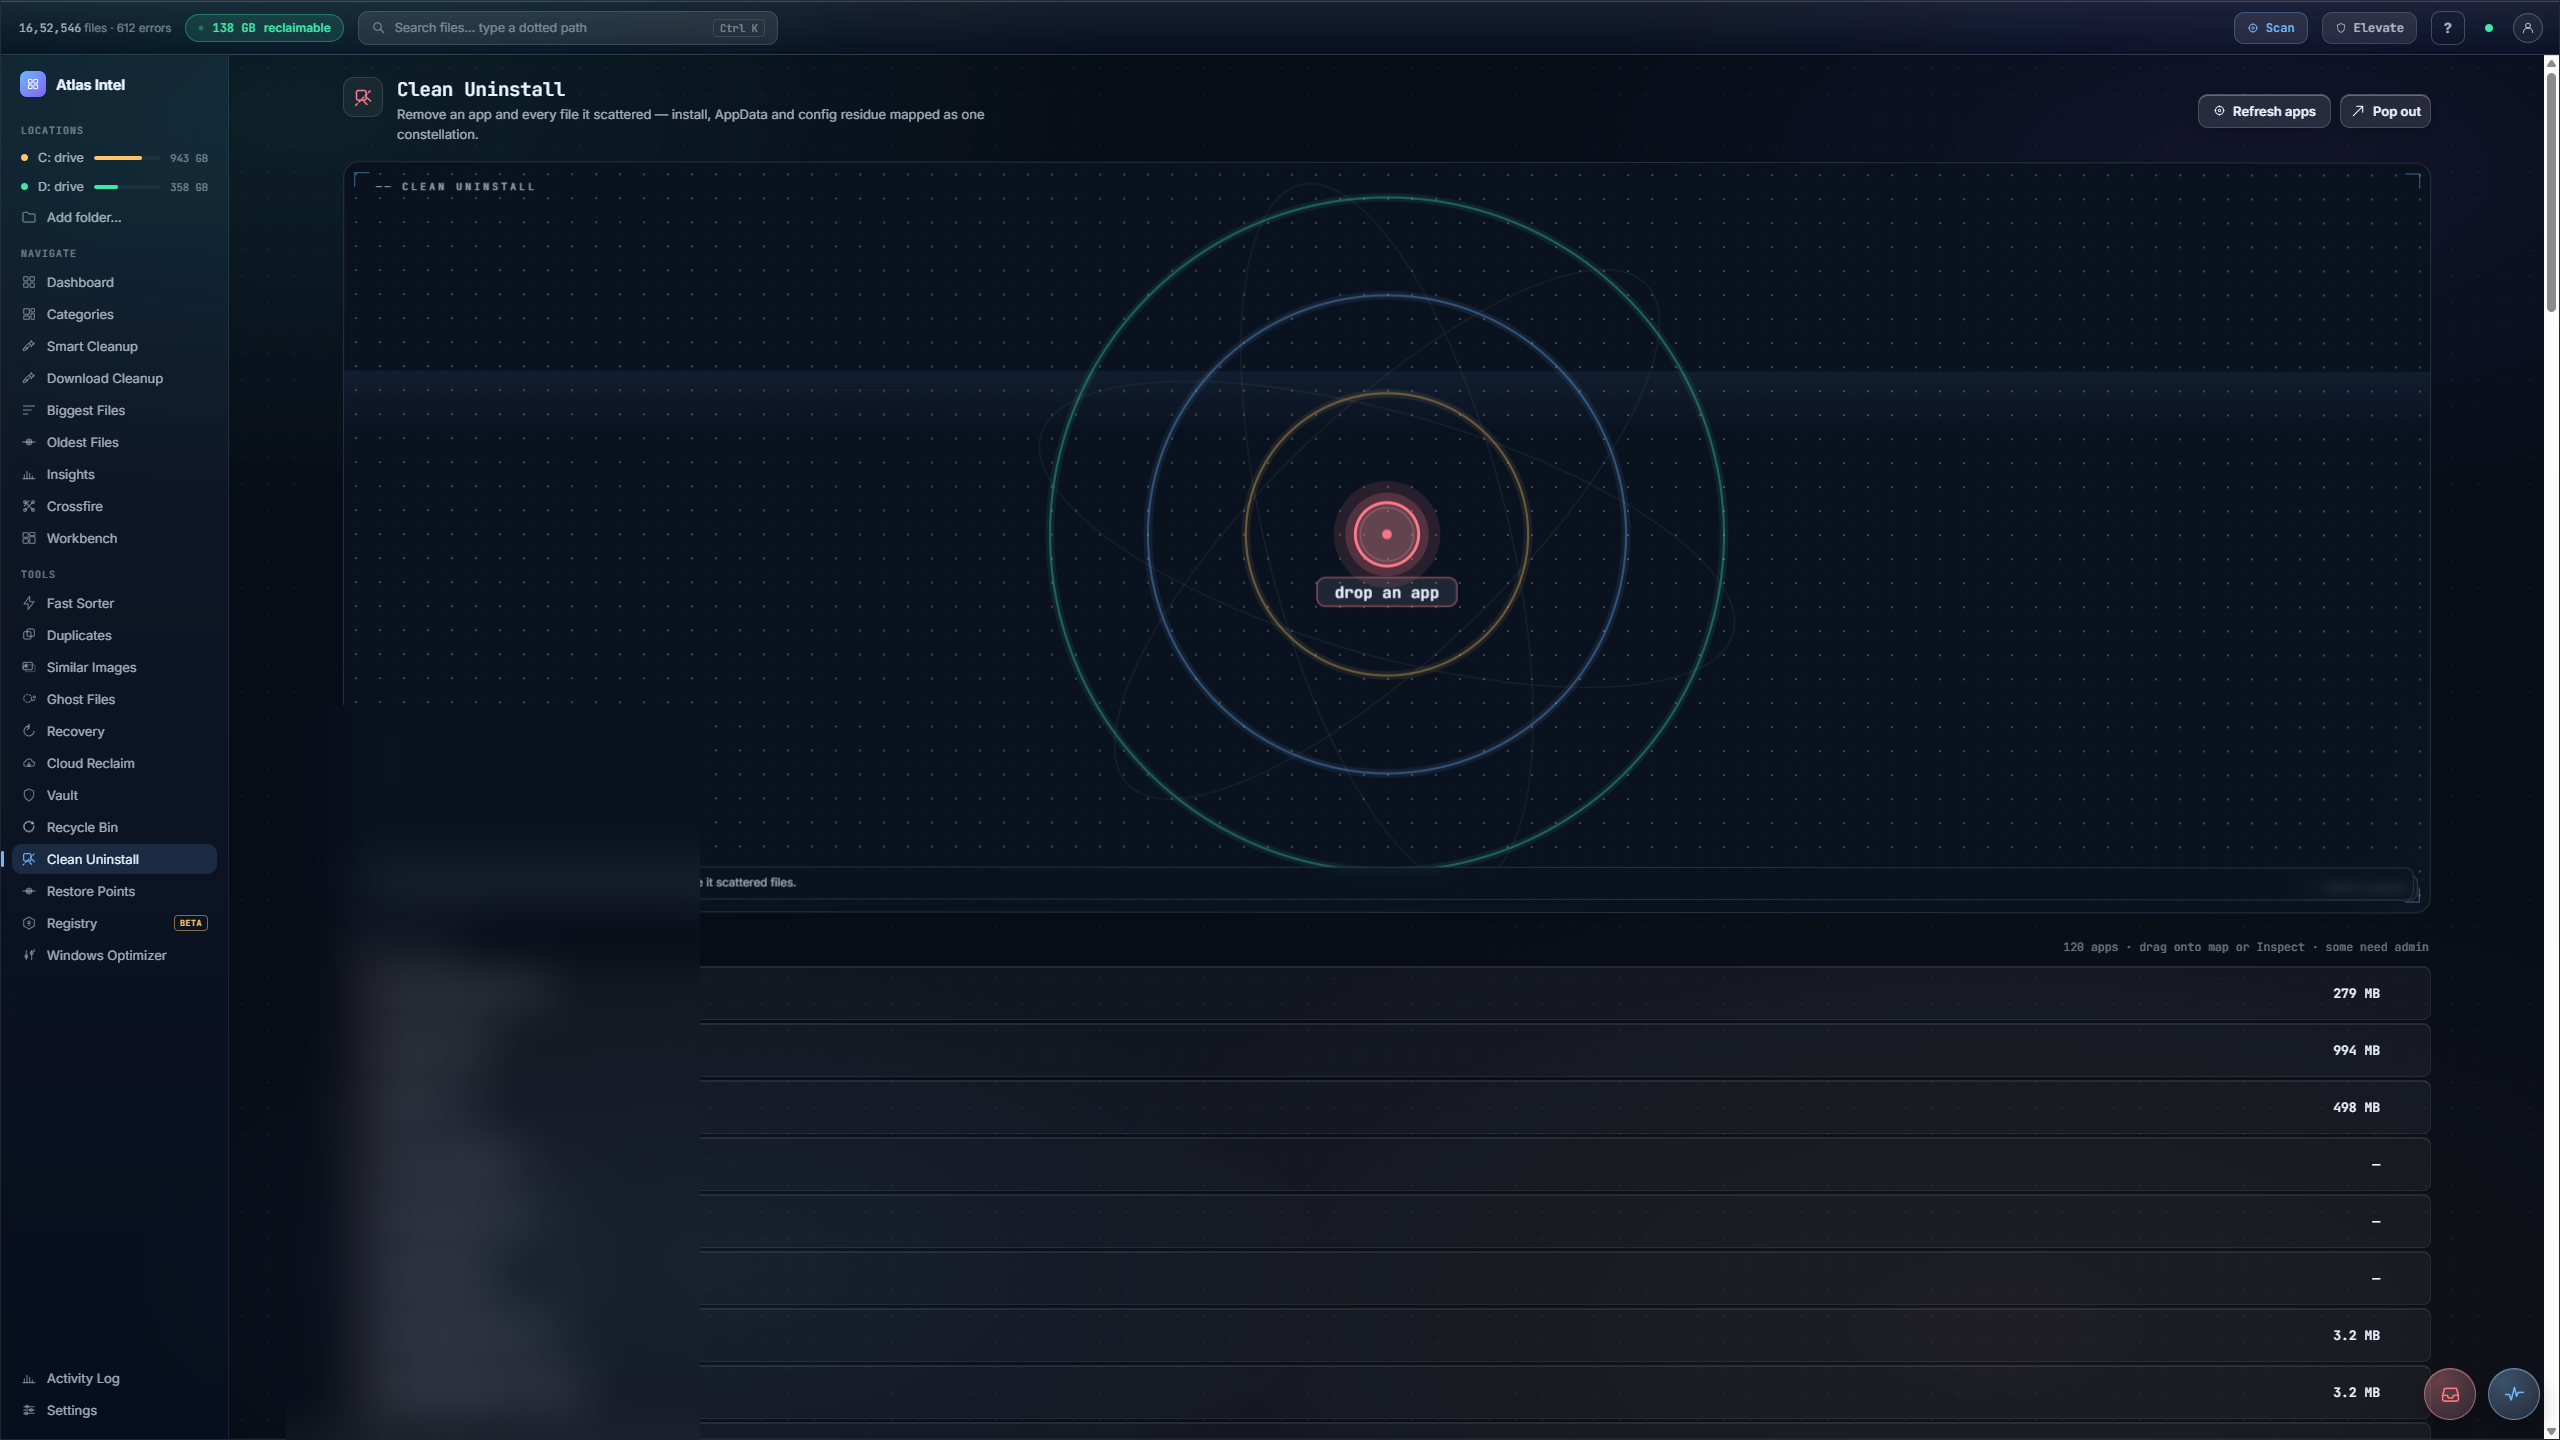Open the Vault shield icon
The image size is (2560, 1440).
[x=29, y=795]
